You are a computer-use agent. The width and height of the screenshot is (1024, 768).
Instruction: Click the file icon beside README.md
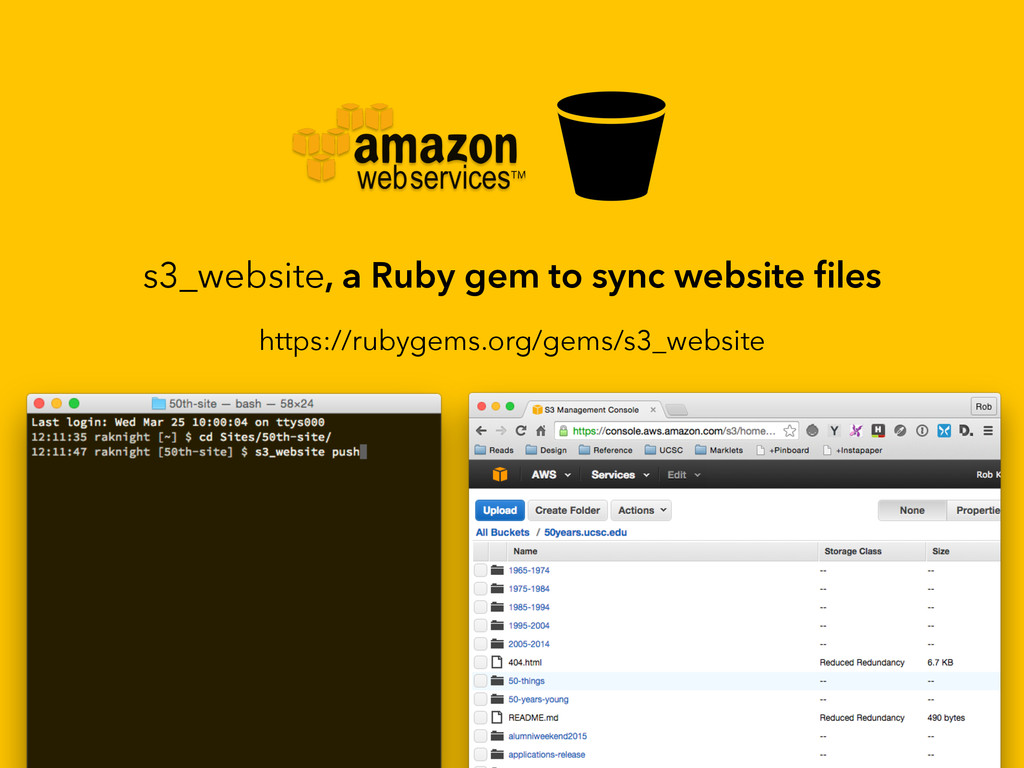pos(497,718)
